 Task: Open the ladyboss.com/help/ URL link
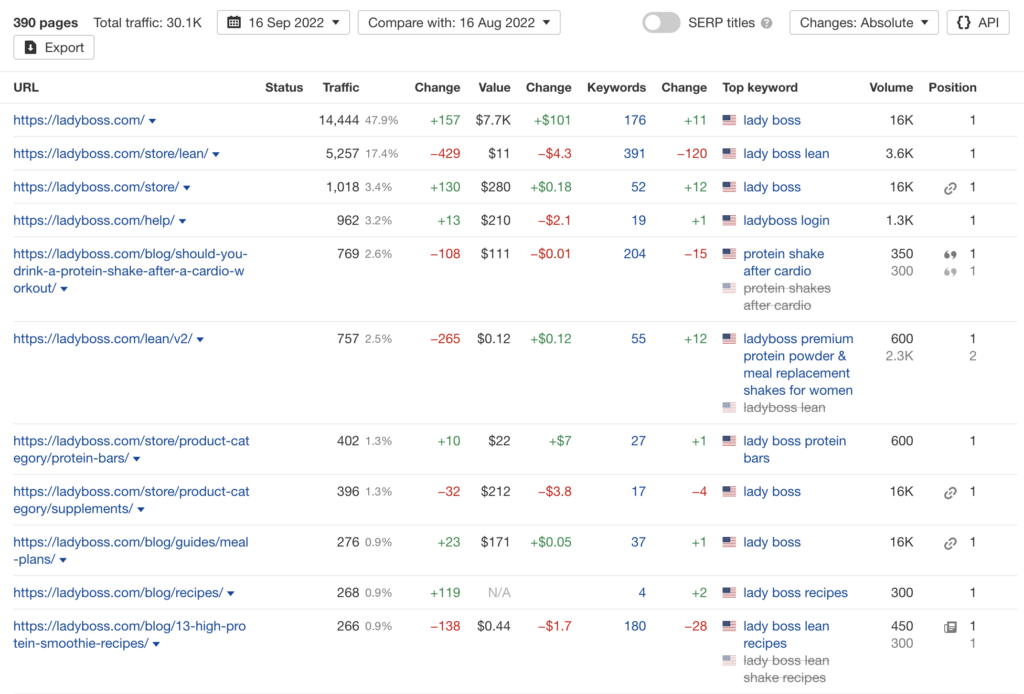94,220
